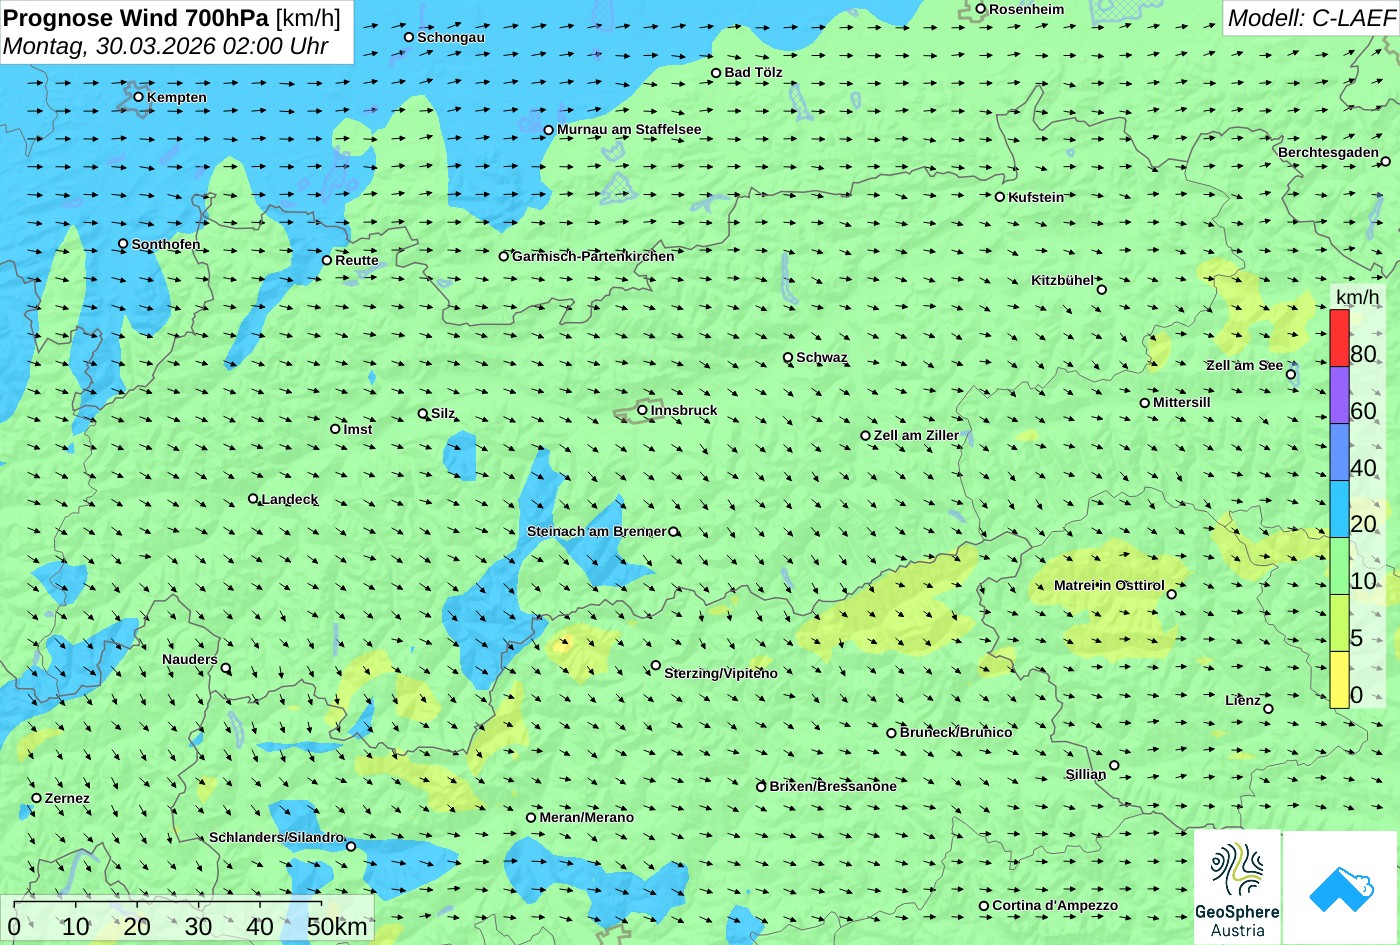Select the Zell am Ziller marker
1400x945 pixels.
click(x=866, y=436)
